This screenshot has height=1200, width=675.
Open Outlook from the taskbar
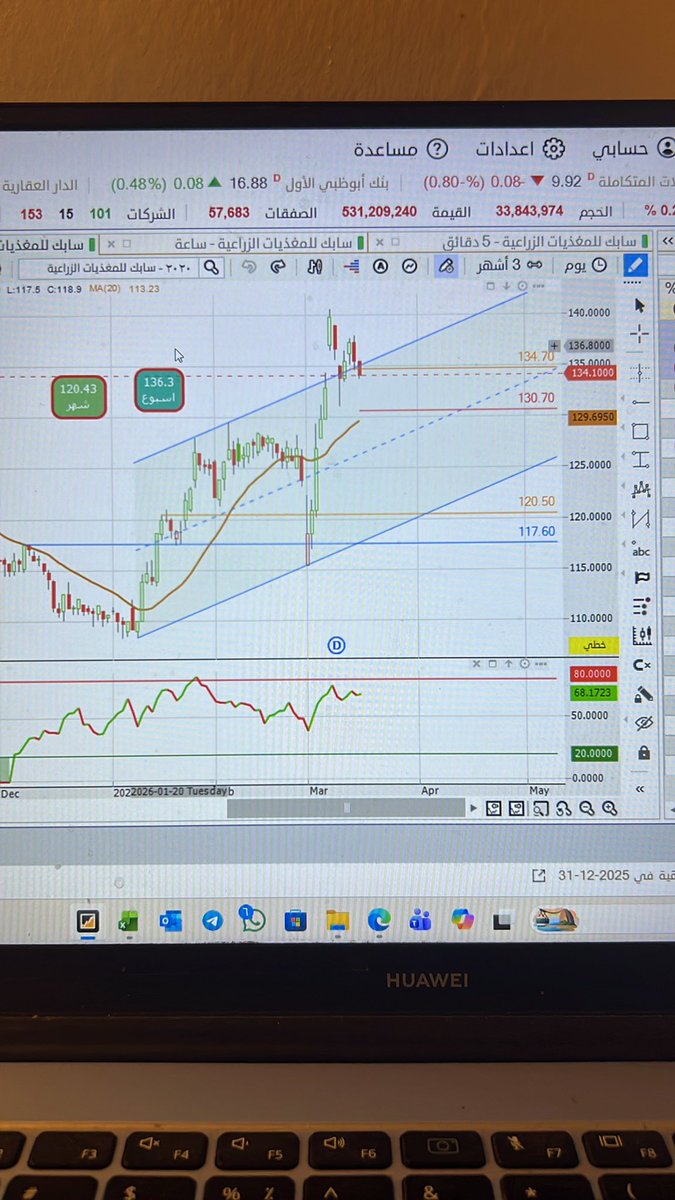(x=171, y=921)
